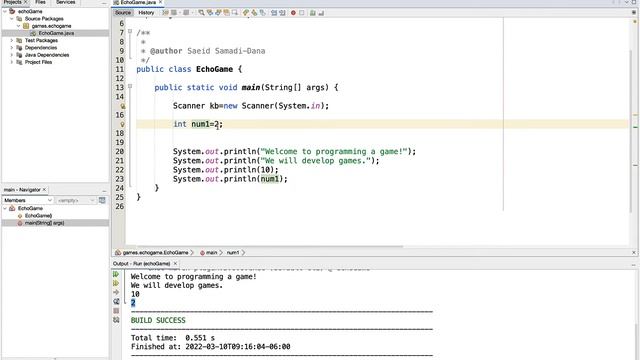Image resolution: width=640 pixels, height=360 pixels.
Task: Collapse the Source Packages node
Action: pos(12,19)
